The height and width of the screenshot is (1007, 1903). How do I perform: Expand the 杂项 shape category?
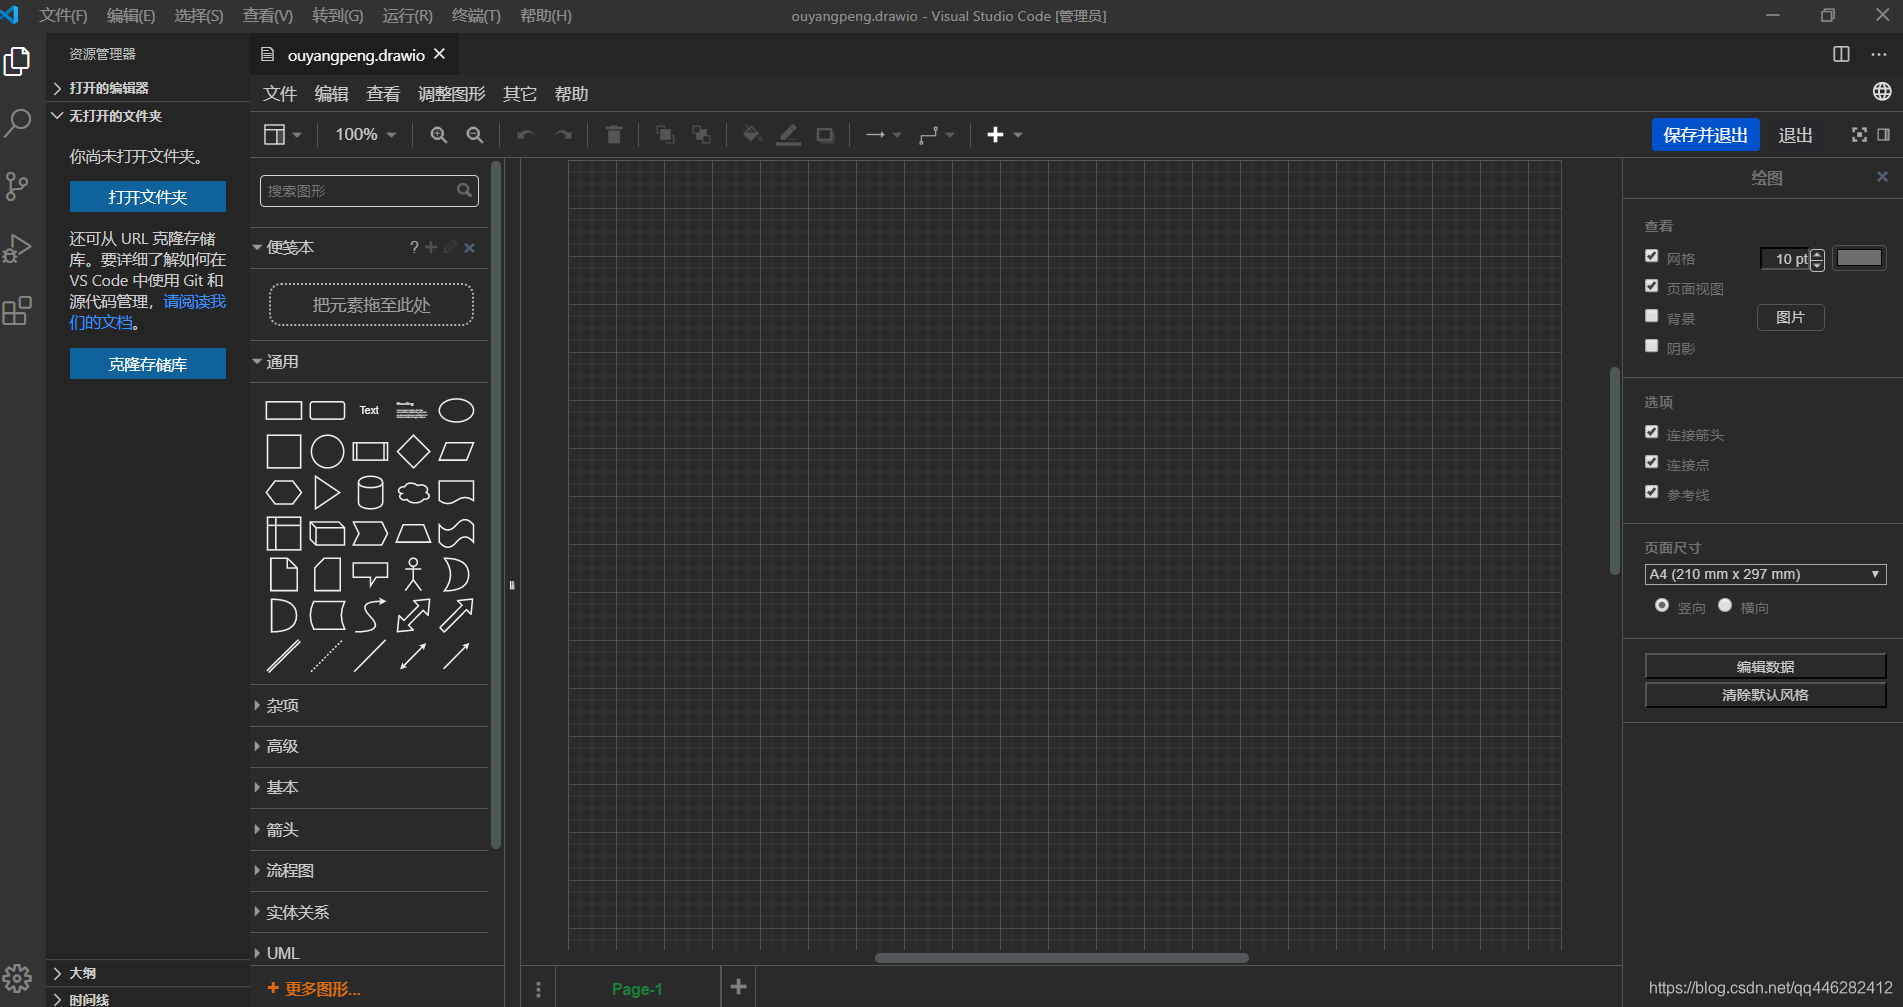pos(369,705)
